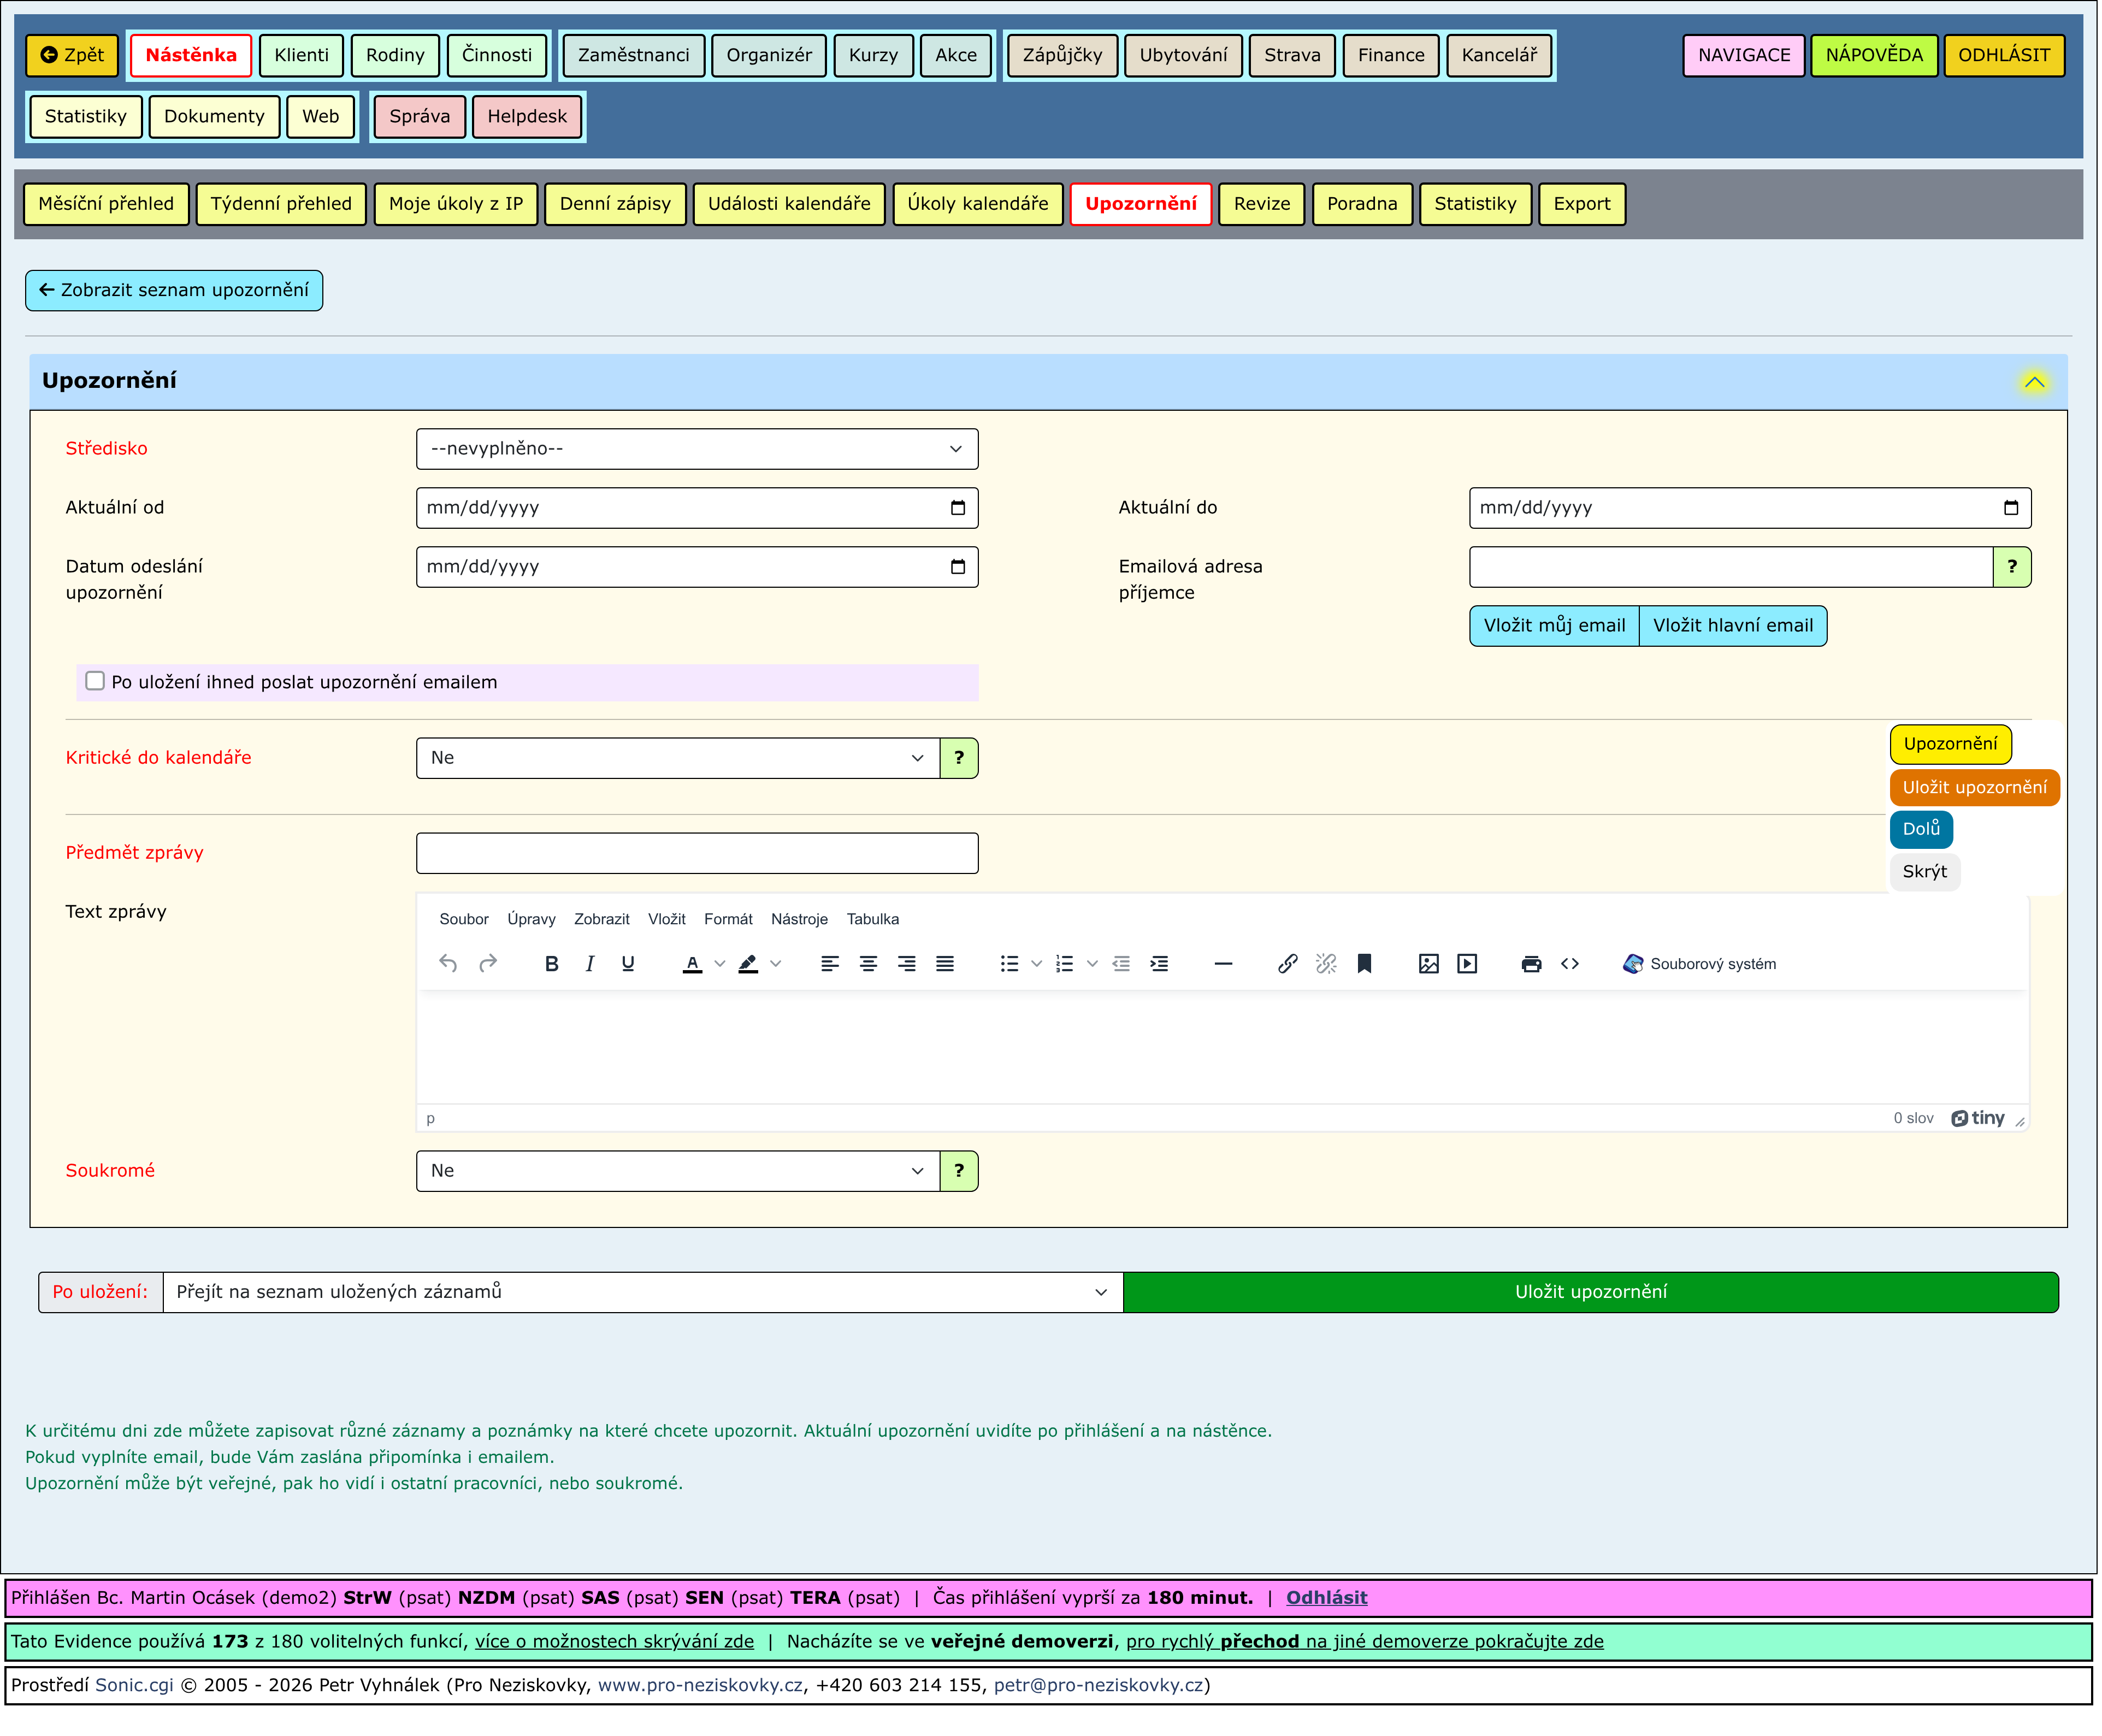Click the green Uložit upozornění button
This screenshot has height=1736, width=2102.
pyautogui.click(x=1590, y=1292)
